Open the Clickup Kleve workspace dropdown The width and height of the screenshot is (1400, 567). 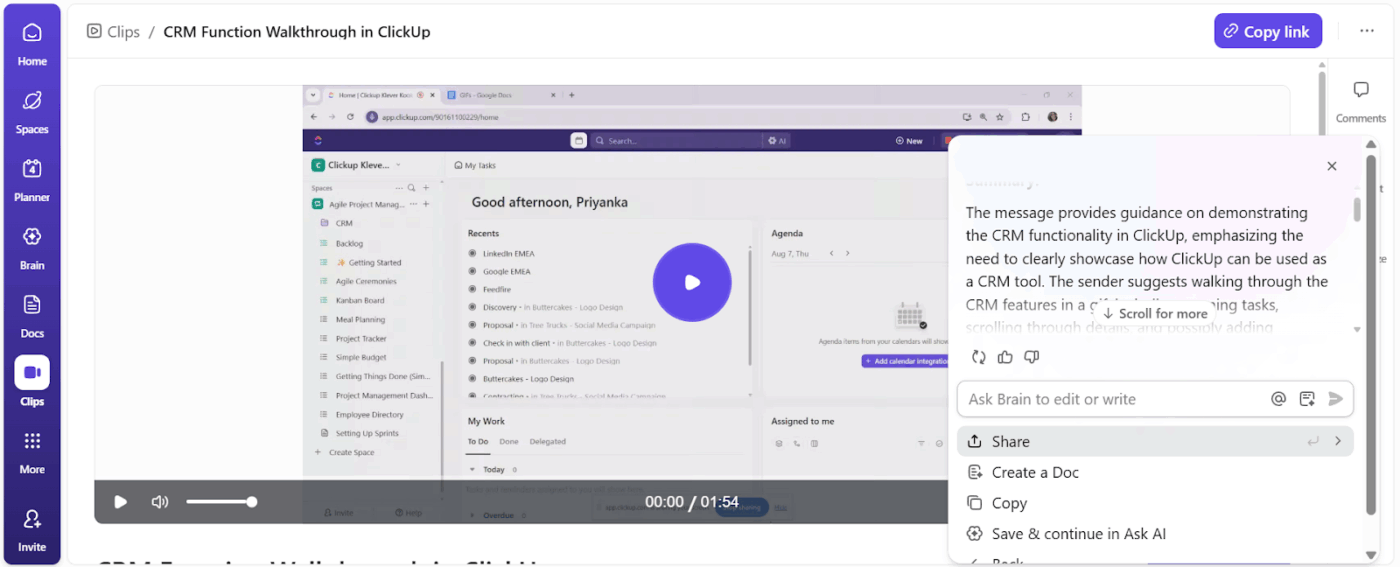[x=357, y=165]
